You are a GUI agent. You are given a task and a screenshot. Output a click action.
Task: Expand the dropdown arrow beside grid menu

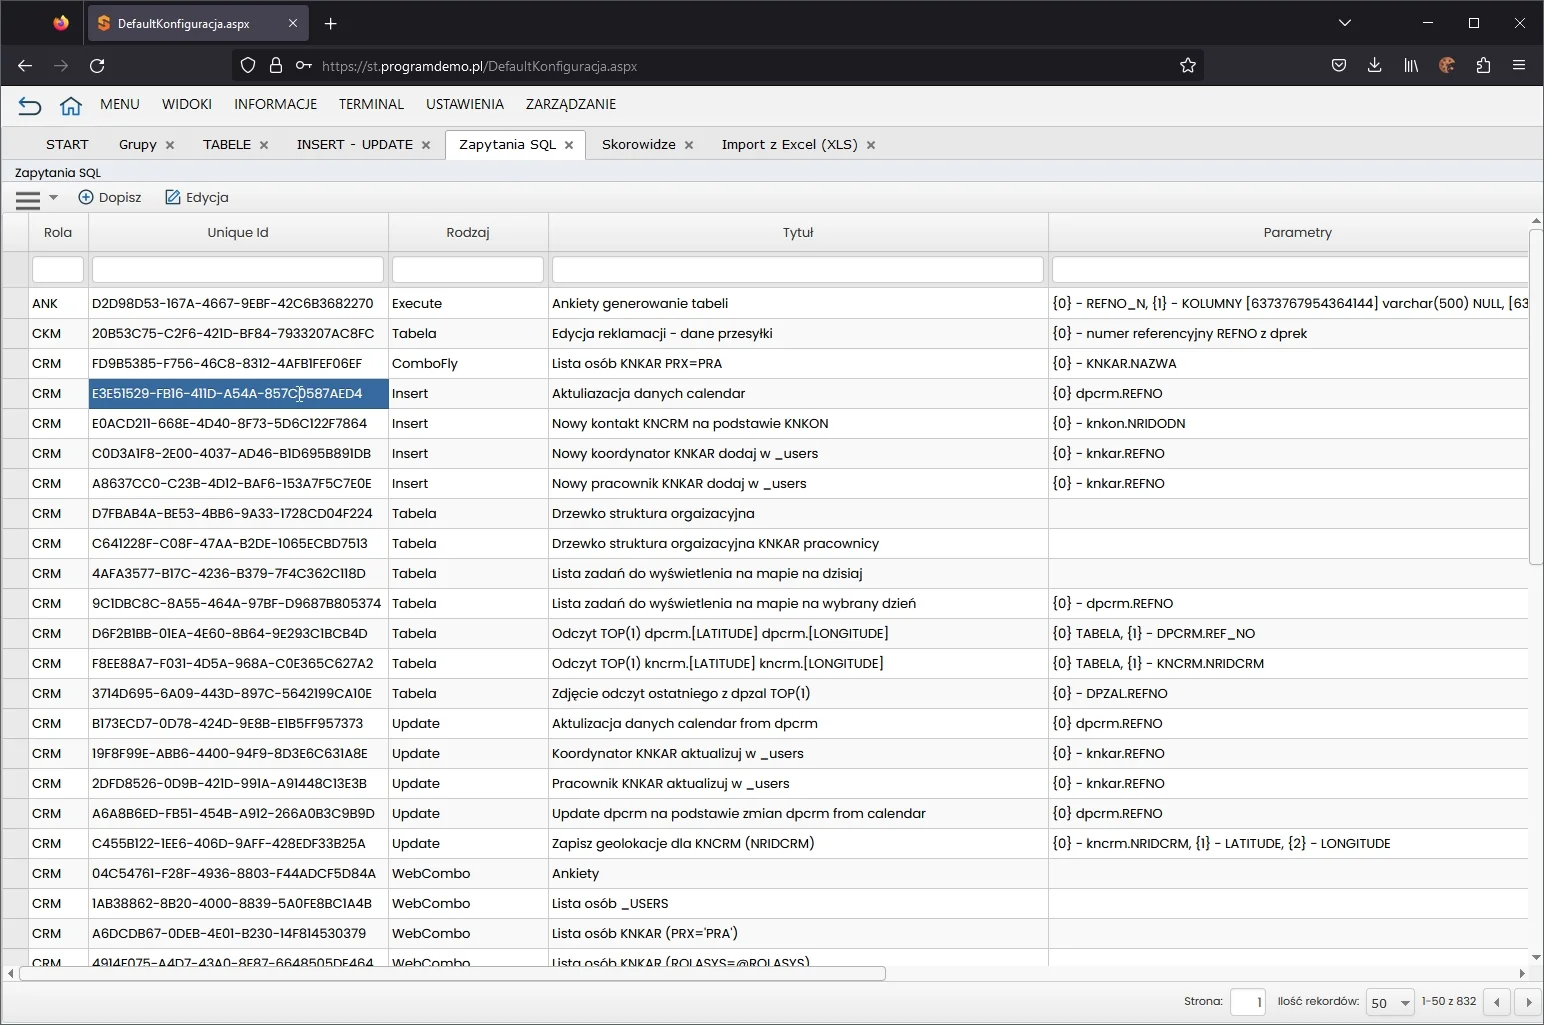coord(54,198)
